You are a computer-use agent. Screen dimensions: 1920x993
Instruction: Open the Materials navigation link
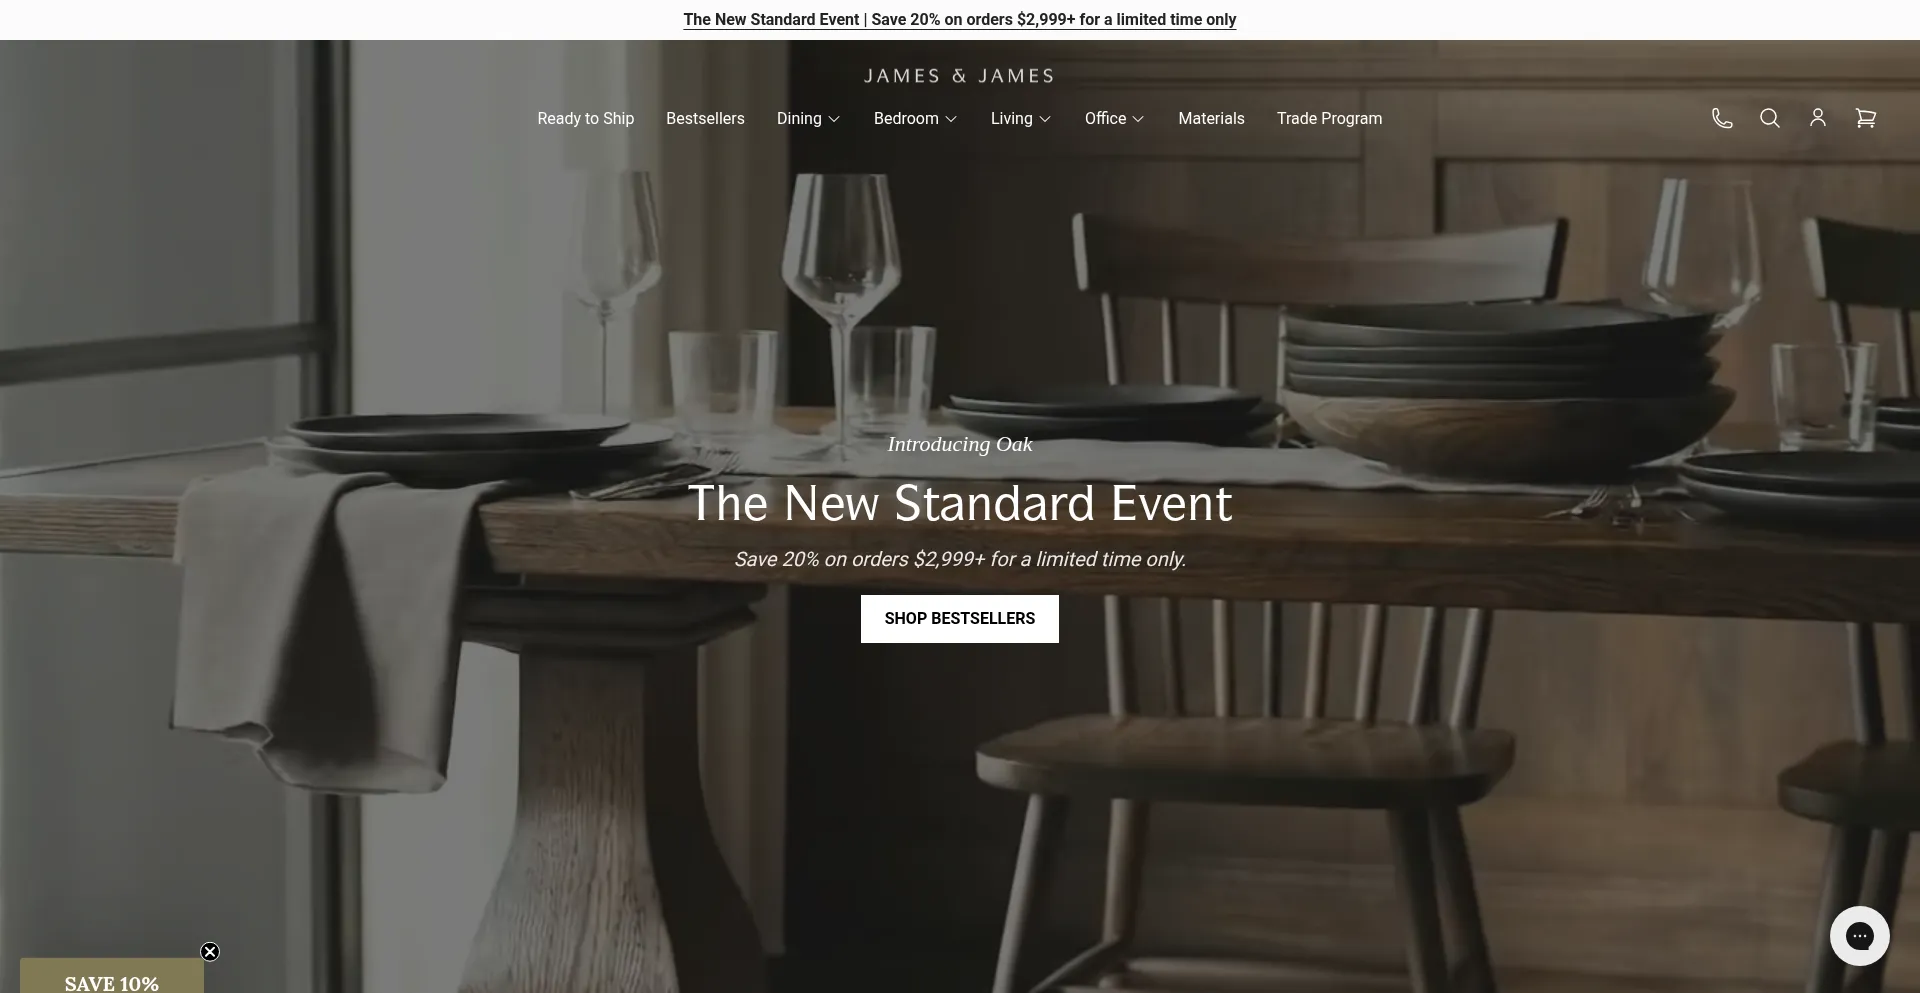[1211, 118]
